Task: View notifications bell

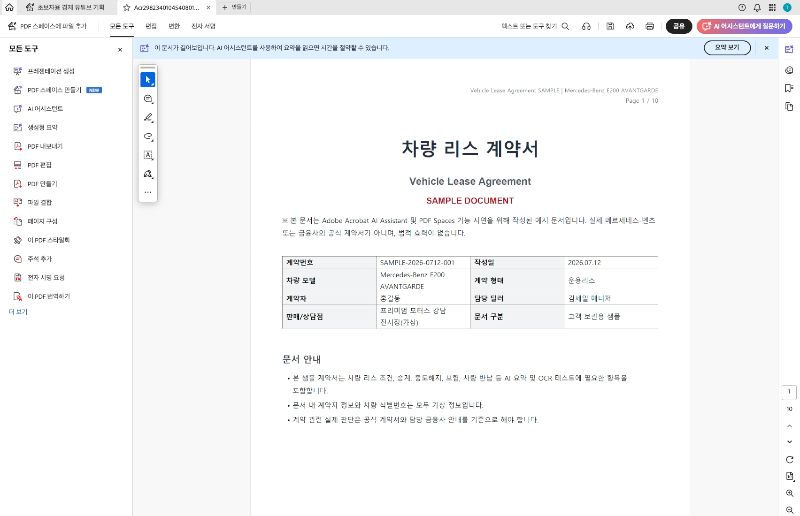Action: tap(757, 8)
